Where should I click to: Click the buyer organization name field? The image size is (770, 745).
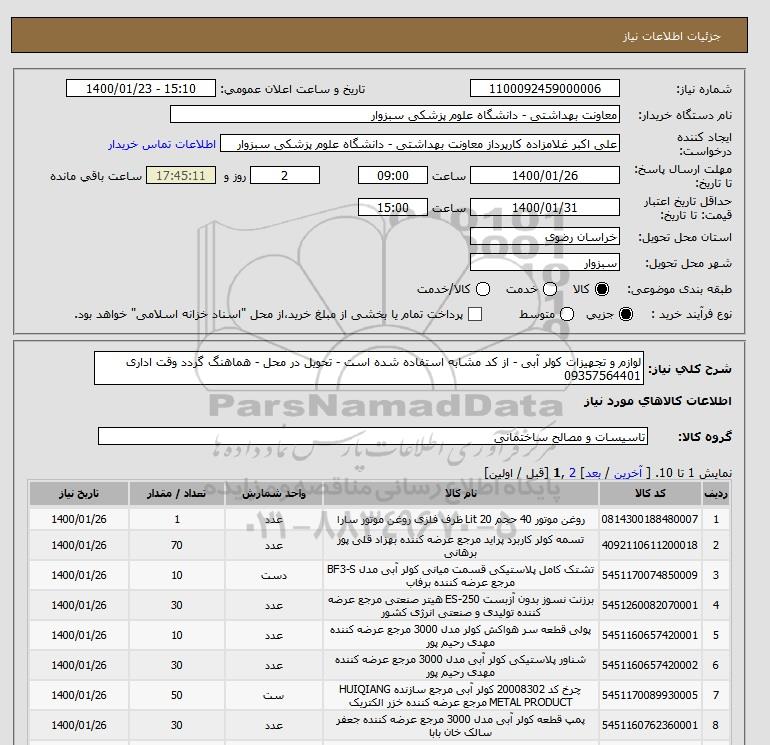pyautogui.click(x=394, y=114)
